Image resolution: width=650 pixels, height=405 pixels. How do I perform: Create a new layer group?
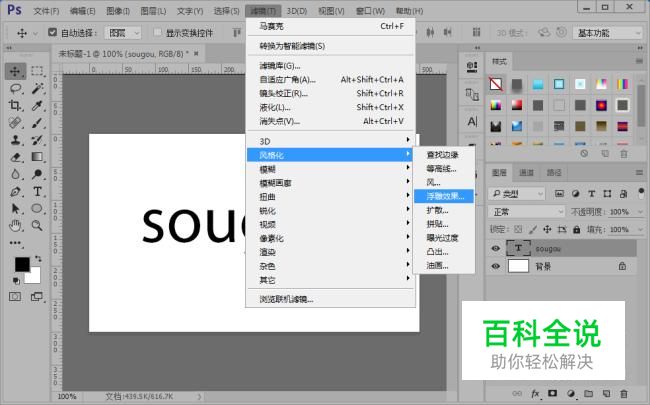(588, 393)
